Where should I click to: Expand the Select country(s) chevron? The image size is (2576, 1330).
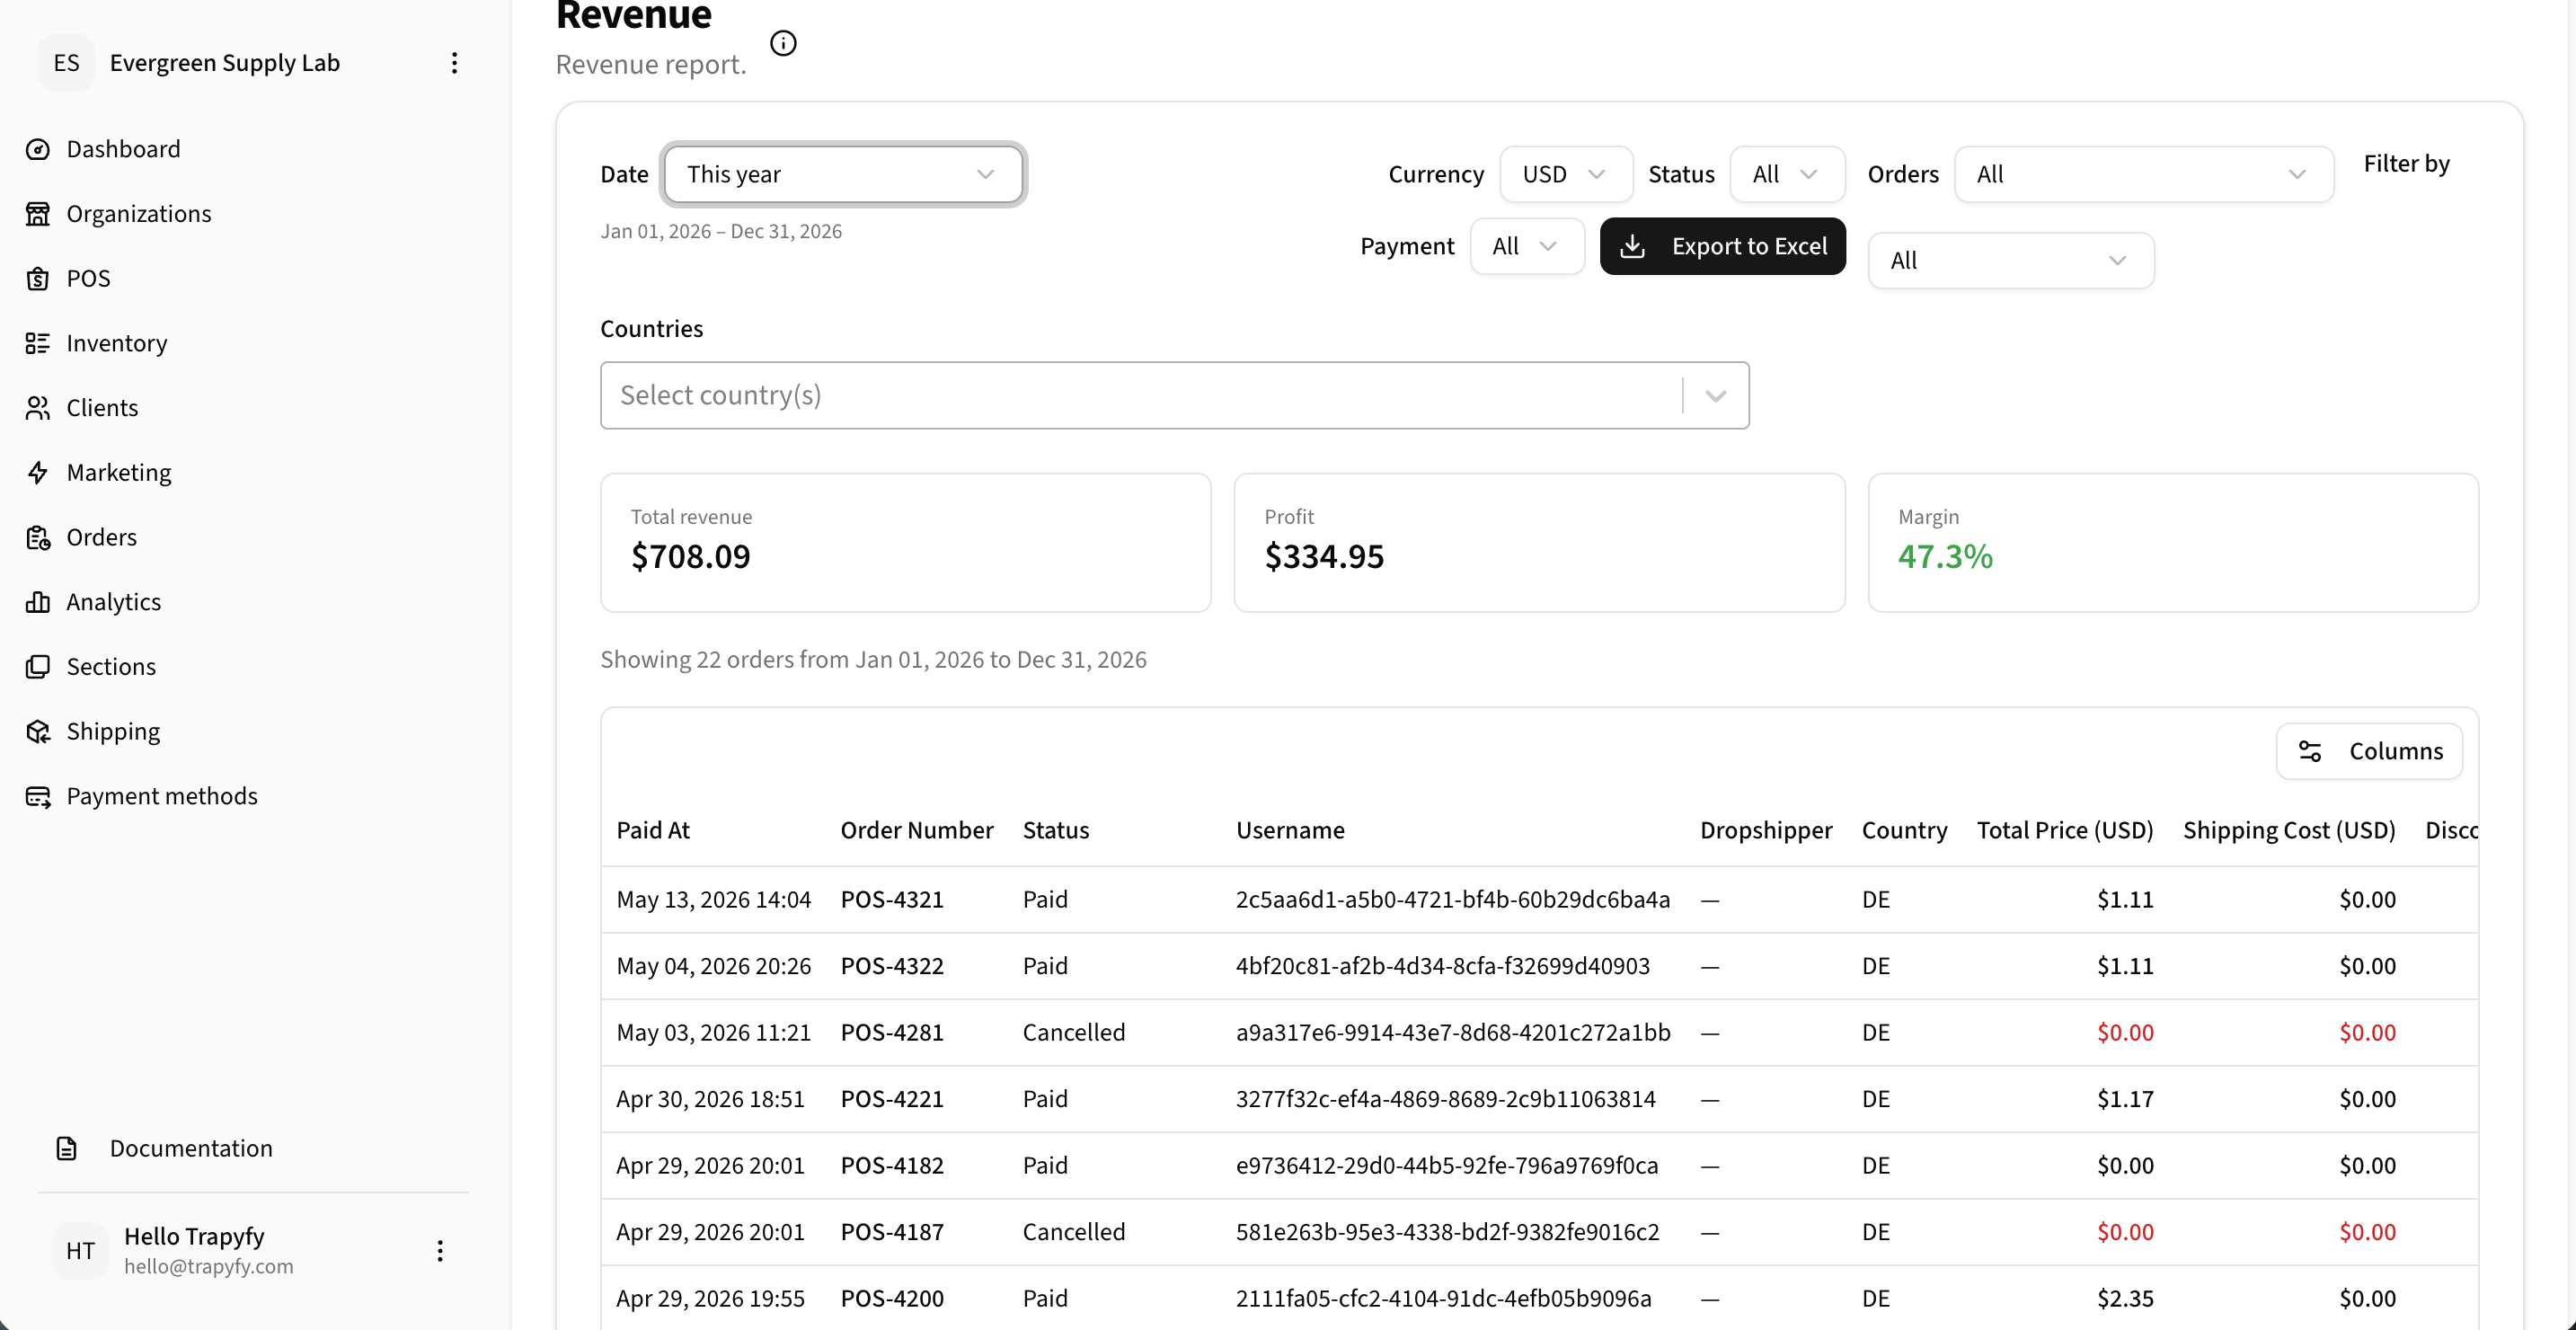[1716, 396]
